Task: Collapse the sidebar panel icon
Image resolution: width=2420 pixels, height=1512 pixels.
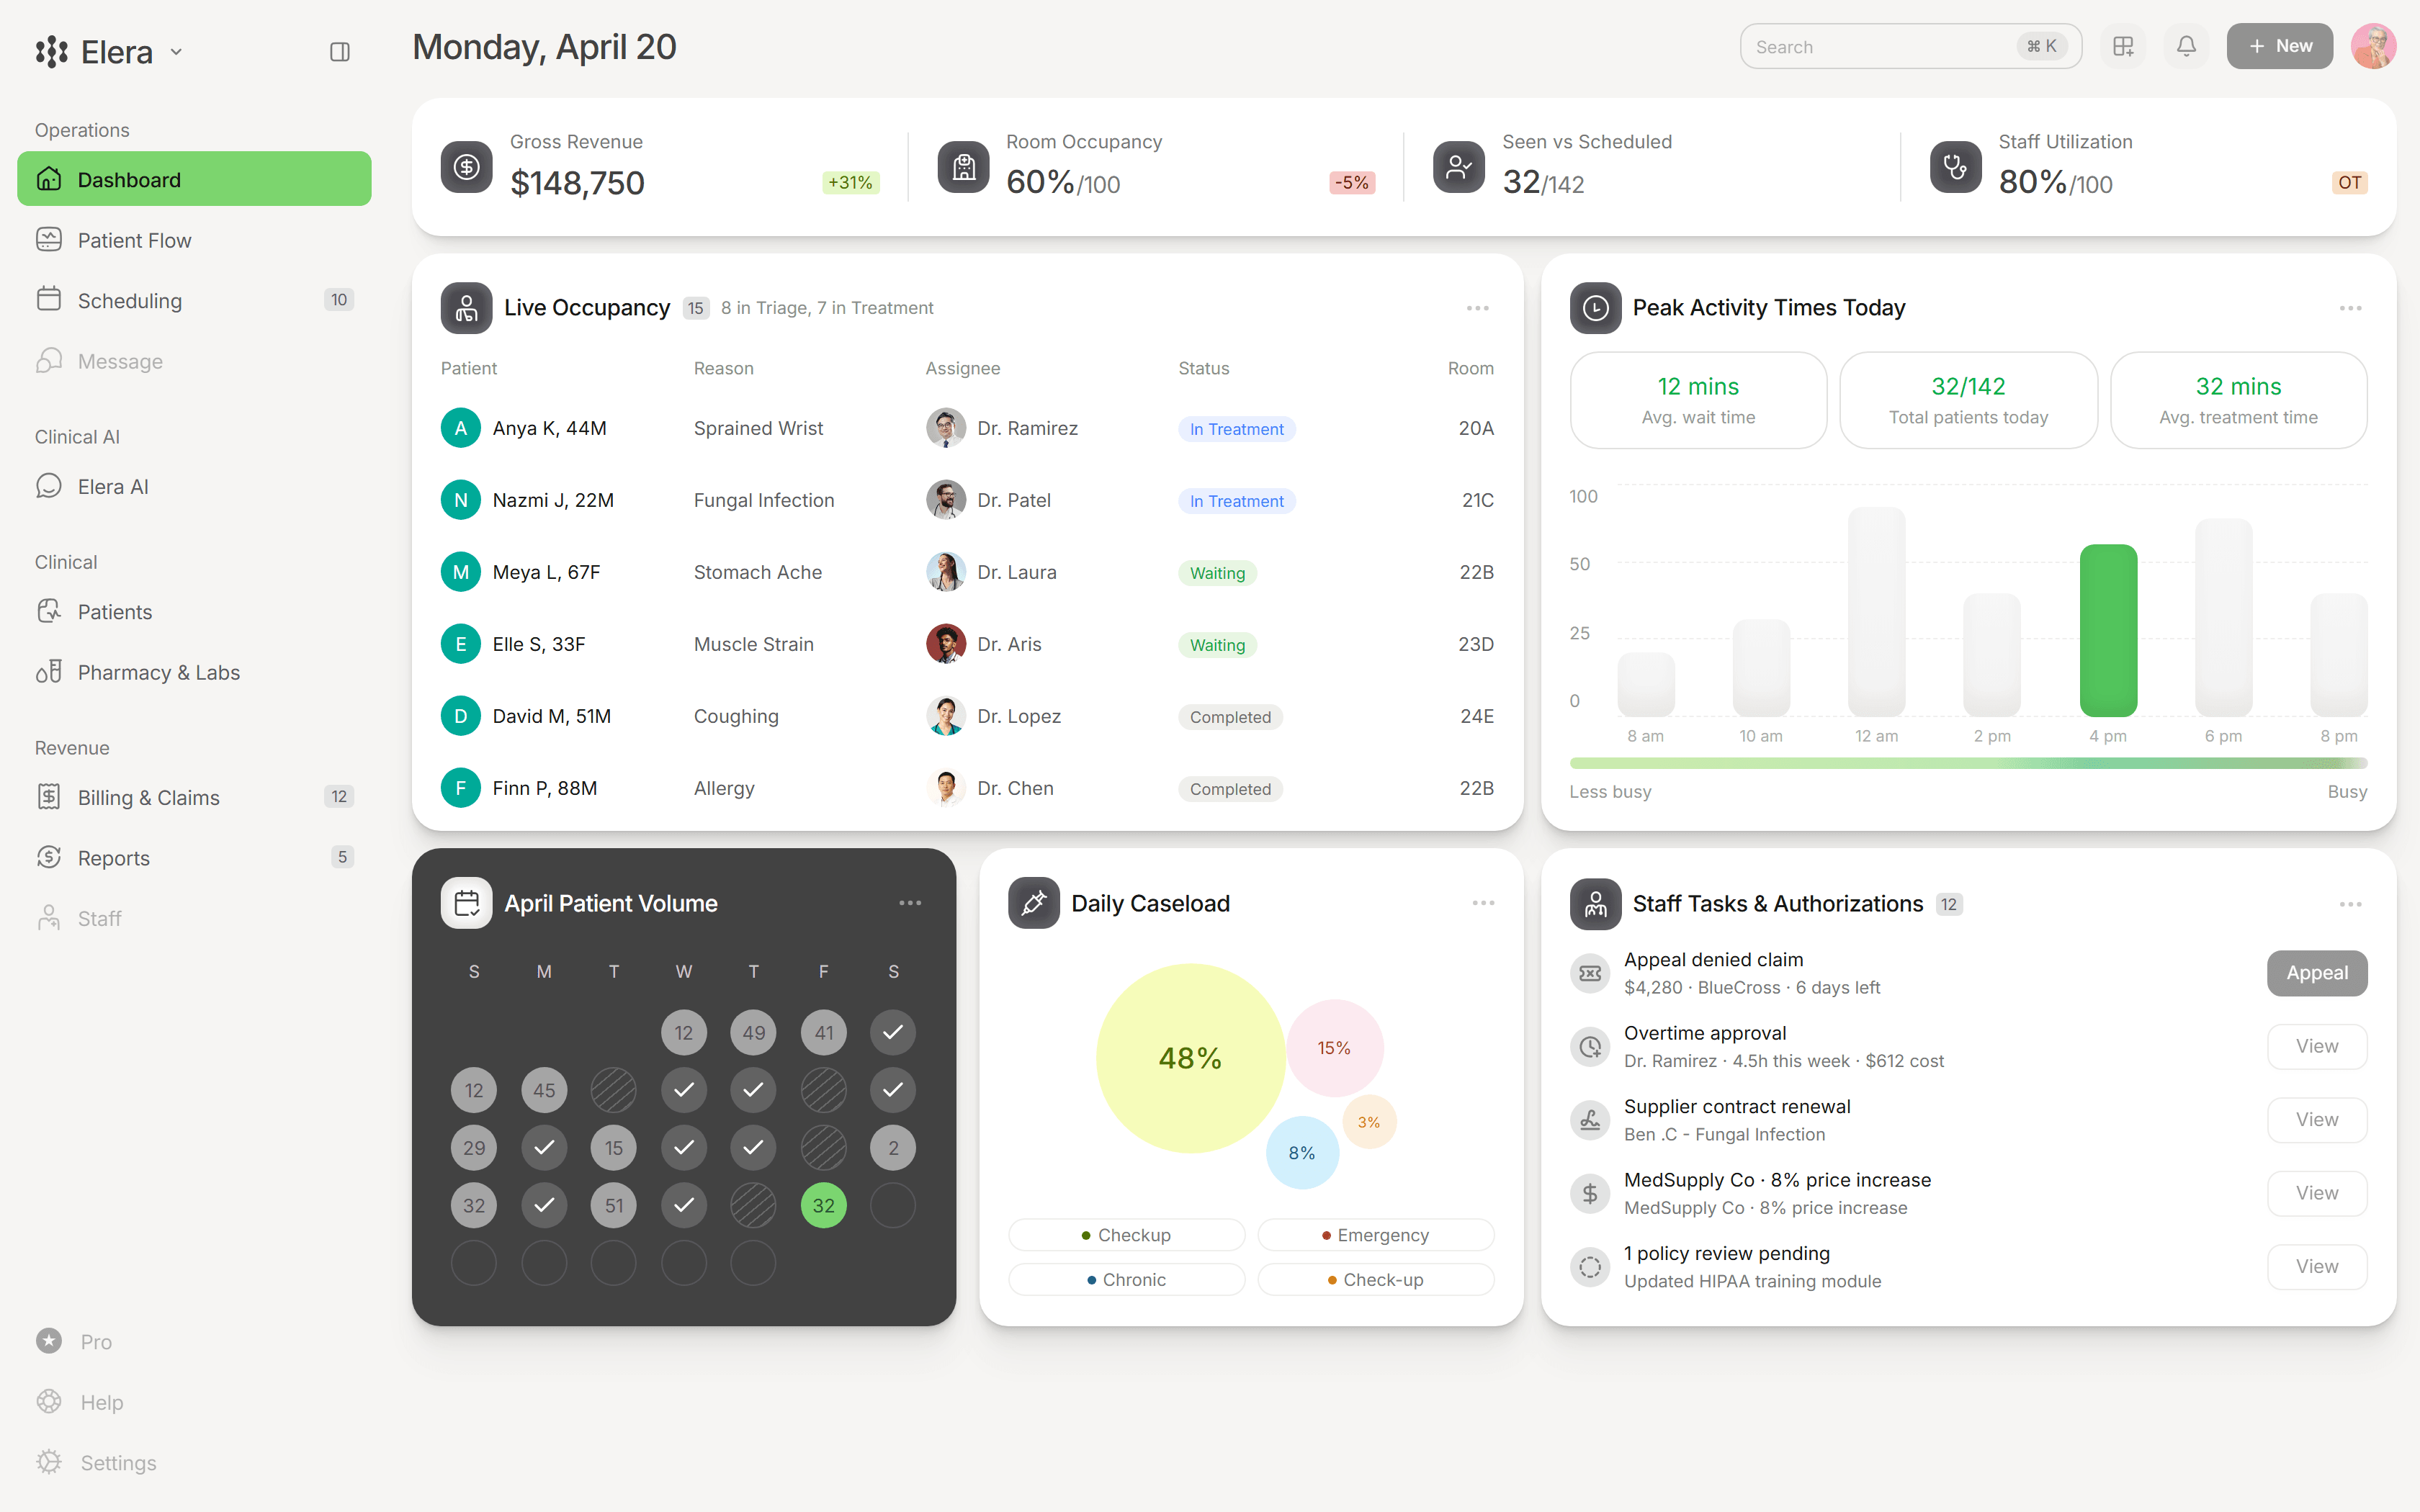Action: [340, 51]
